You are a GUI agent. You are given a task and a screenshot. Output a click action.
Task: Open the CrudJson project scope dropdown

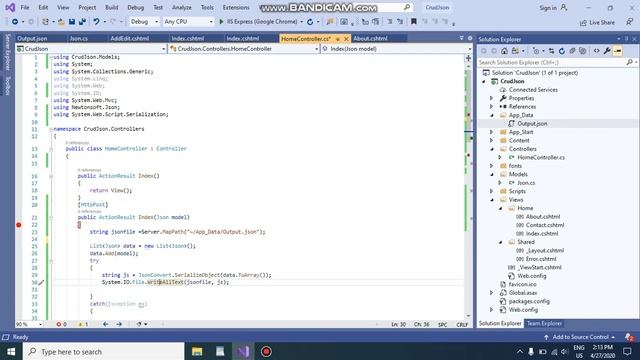tap(91, 49)
